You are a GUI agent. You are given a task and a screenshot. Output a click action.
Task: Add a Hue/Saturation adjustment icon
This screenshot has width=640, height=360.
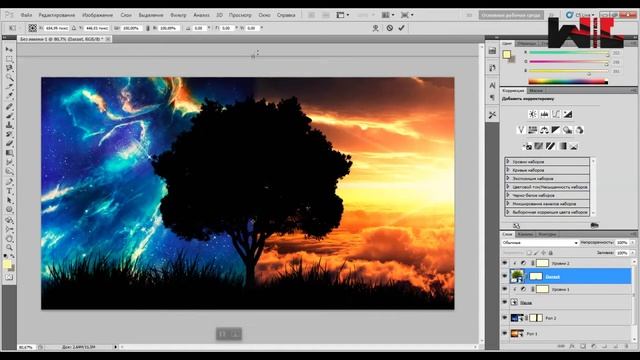pos(533,130)
